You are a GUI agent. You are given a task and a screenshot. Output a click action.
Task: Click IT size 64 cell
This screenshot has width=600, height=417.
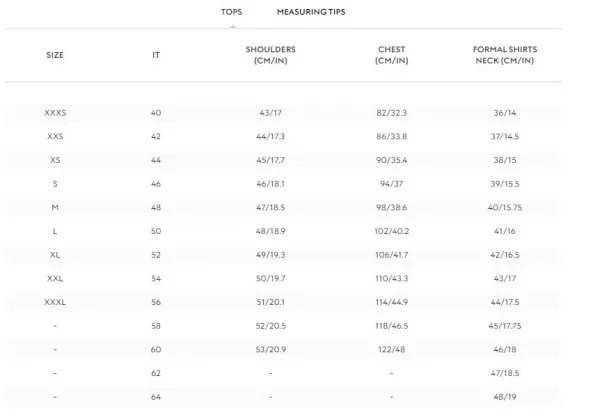[x=156, y=397]
